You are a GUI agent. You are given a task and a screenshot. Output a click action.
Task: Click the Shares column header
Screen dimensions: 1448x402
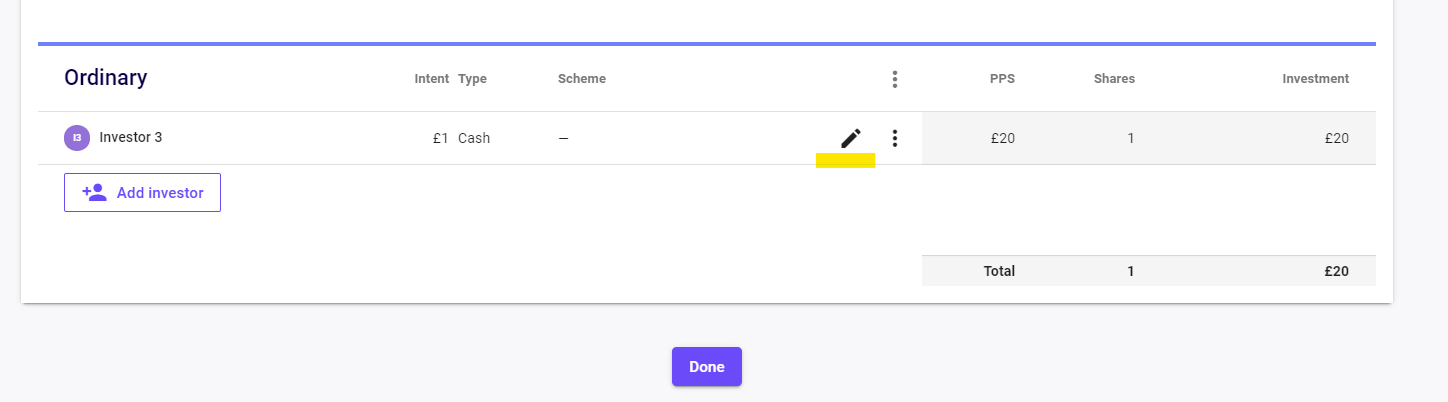[1114, 79]
